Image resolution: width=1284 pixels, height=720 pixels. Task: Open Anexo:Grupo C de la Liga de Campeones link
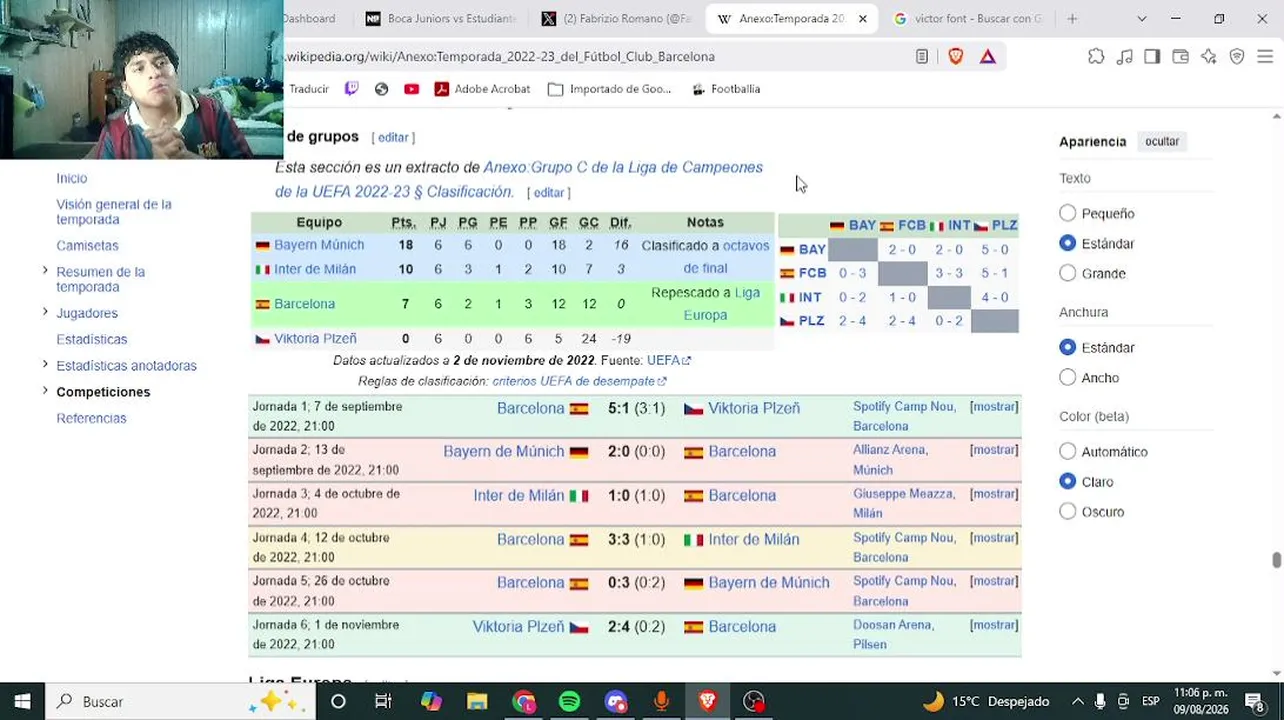tap(623, 167)
